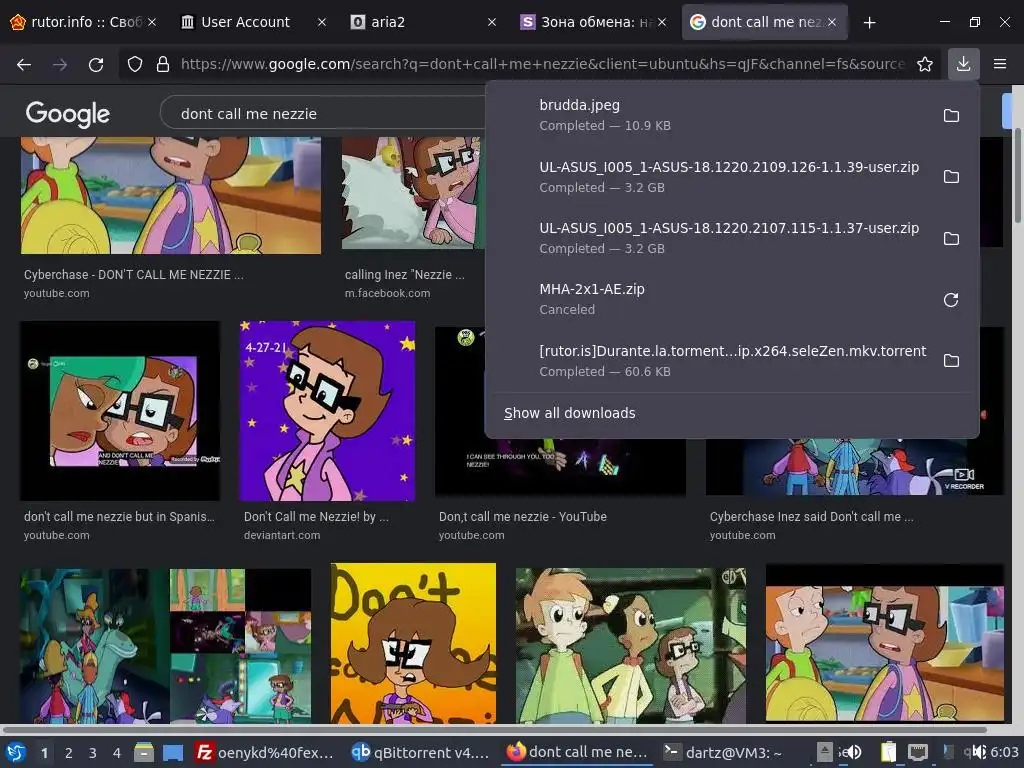The height and width of the screenshot is (768, 1024).
Task: Retry the canceled MHA-2x1-AE.zip download
Action: pyautogui.click(x=951, y=300)
